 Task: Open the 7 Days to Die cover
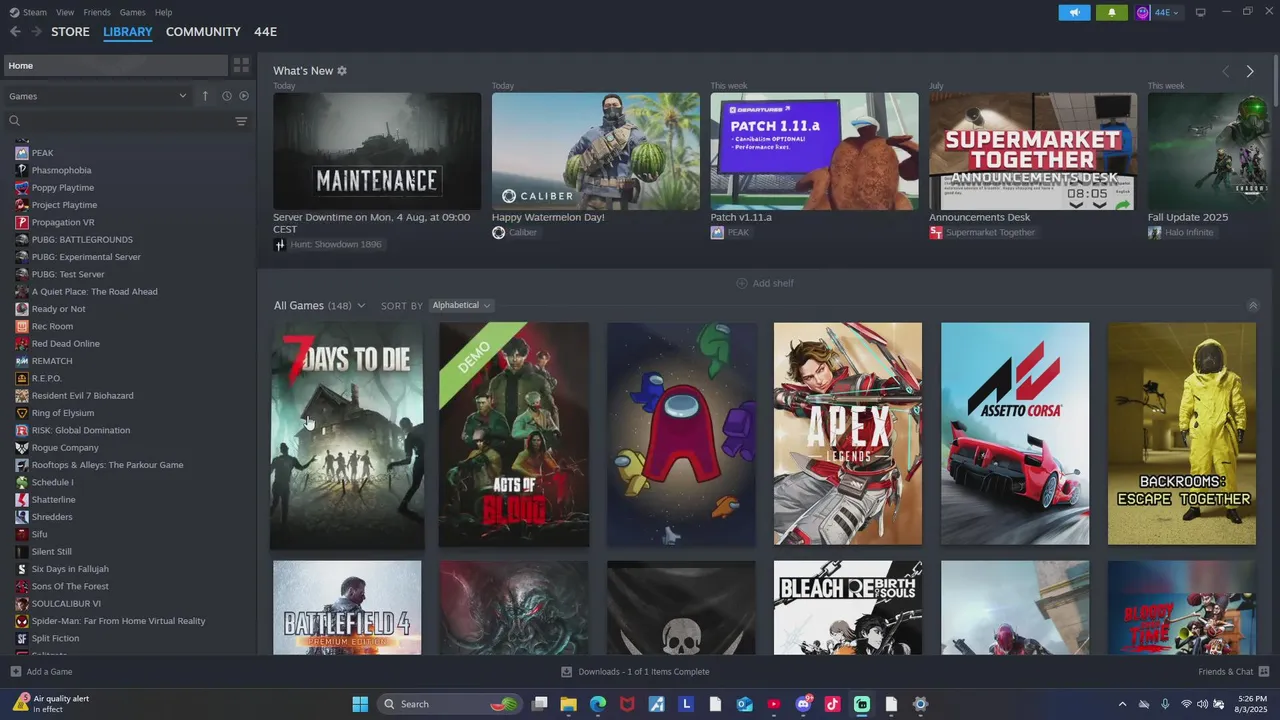347,434
